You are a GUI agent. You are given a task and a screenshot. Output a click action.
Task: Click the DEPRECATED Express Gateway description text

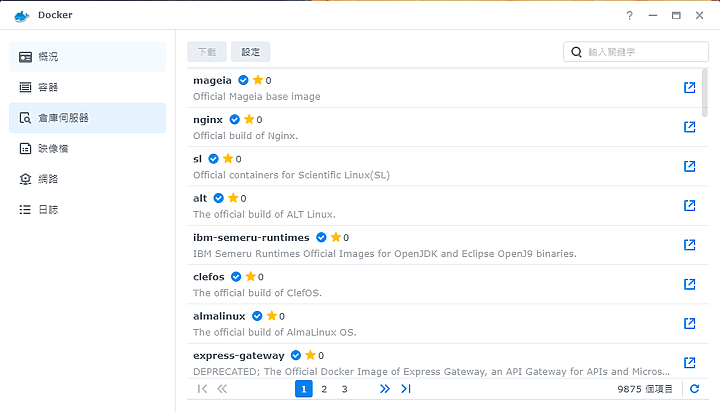tap(431, 372)
